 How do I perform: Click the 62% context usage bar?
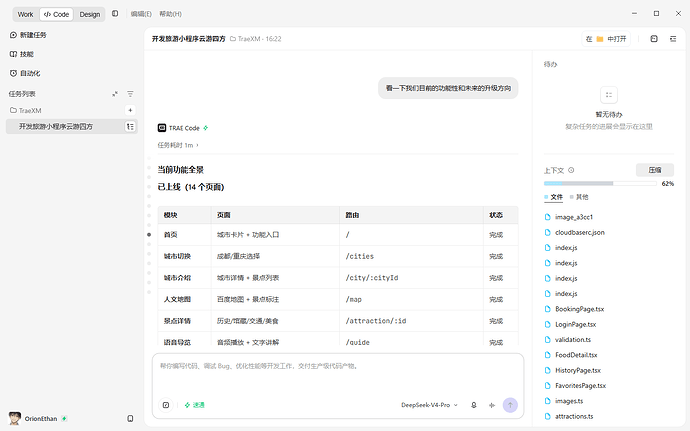[600, 183]
